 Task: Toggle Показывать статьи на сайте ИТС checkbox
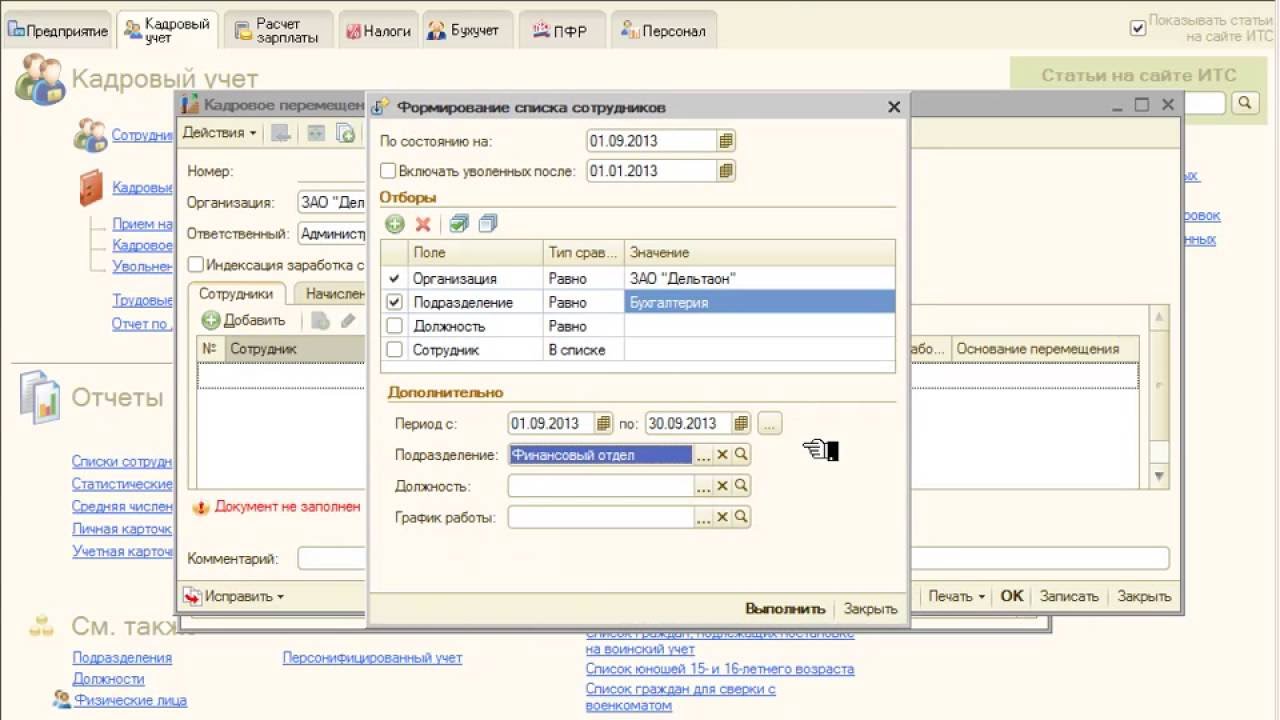[x=1137, y=28]
